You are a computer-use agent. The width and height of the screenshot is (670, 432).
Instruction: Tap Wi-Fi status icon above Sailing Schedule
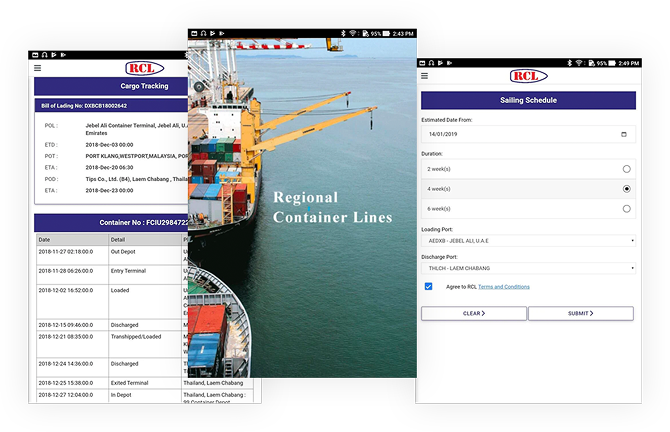click(579, 63)
